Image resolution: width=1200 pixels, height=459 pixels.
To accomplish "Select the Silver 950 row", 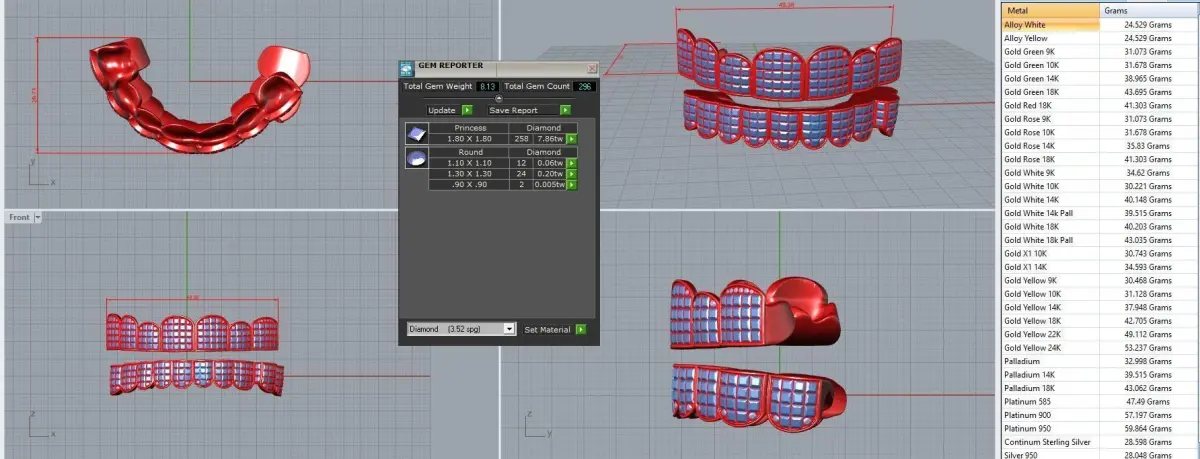I will click(x=1100, y=454).
